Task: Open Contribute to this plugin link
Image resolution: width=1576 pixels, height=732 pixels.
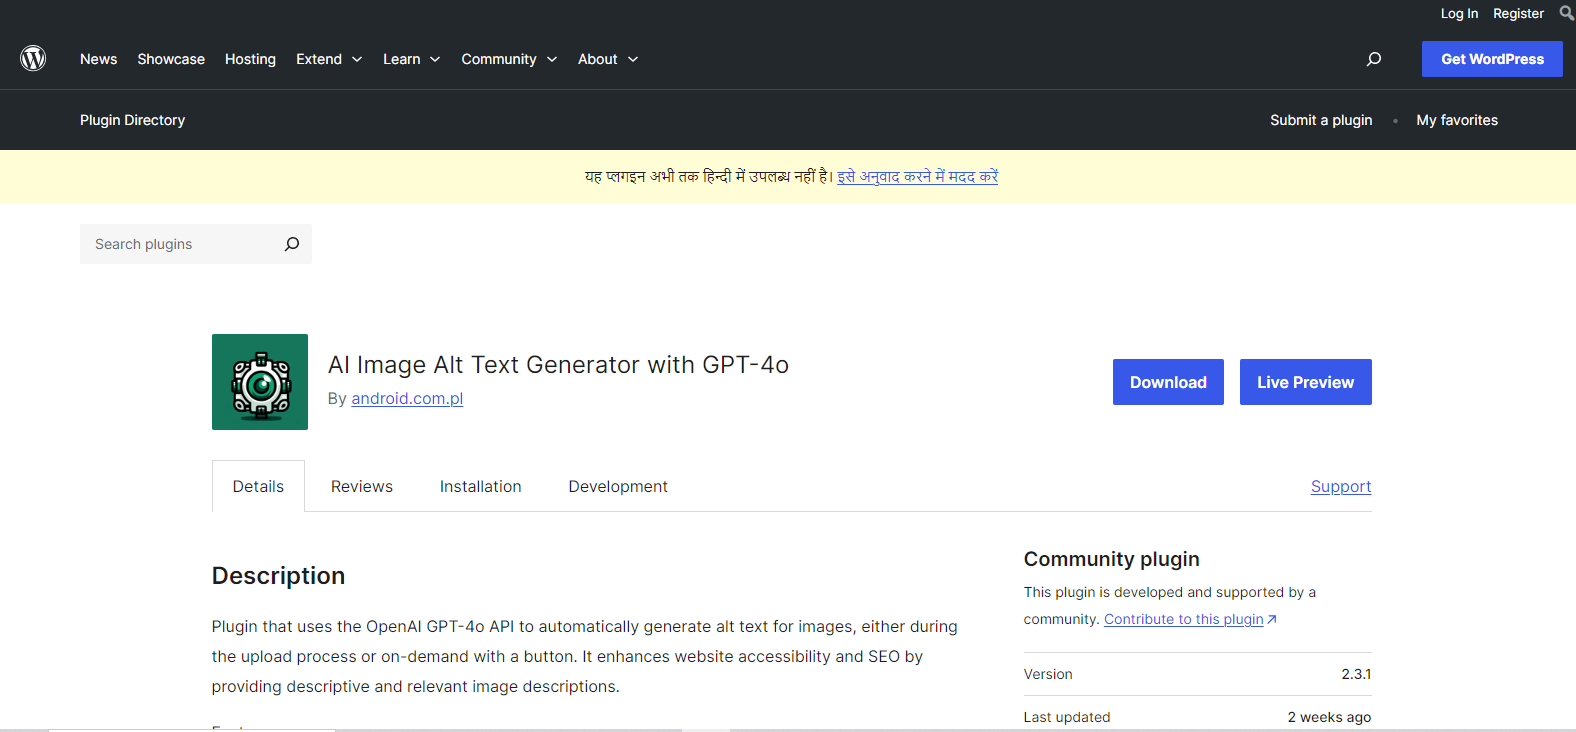Action: (1190, 619)
